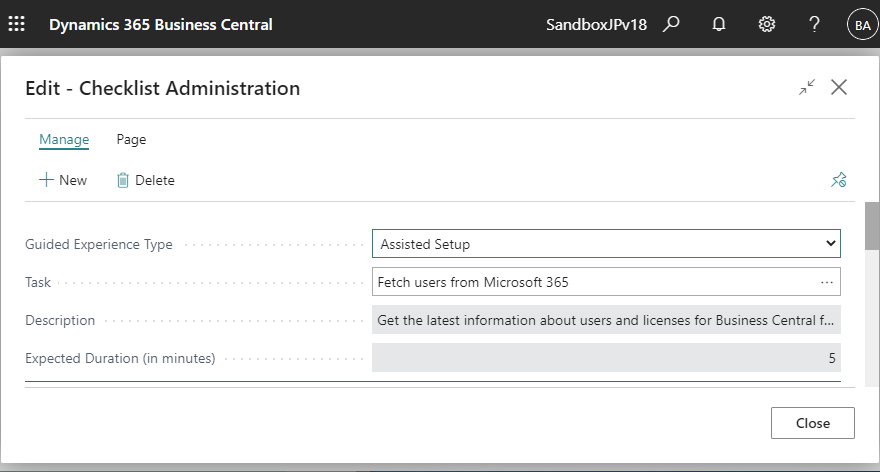
Task: Open notifications bell icon
Action: 718,24
